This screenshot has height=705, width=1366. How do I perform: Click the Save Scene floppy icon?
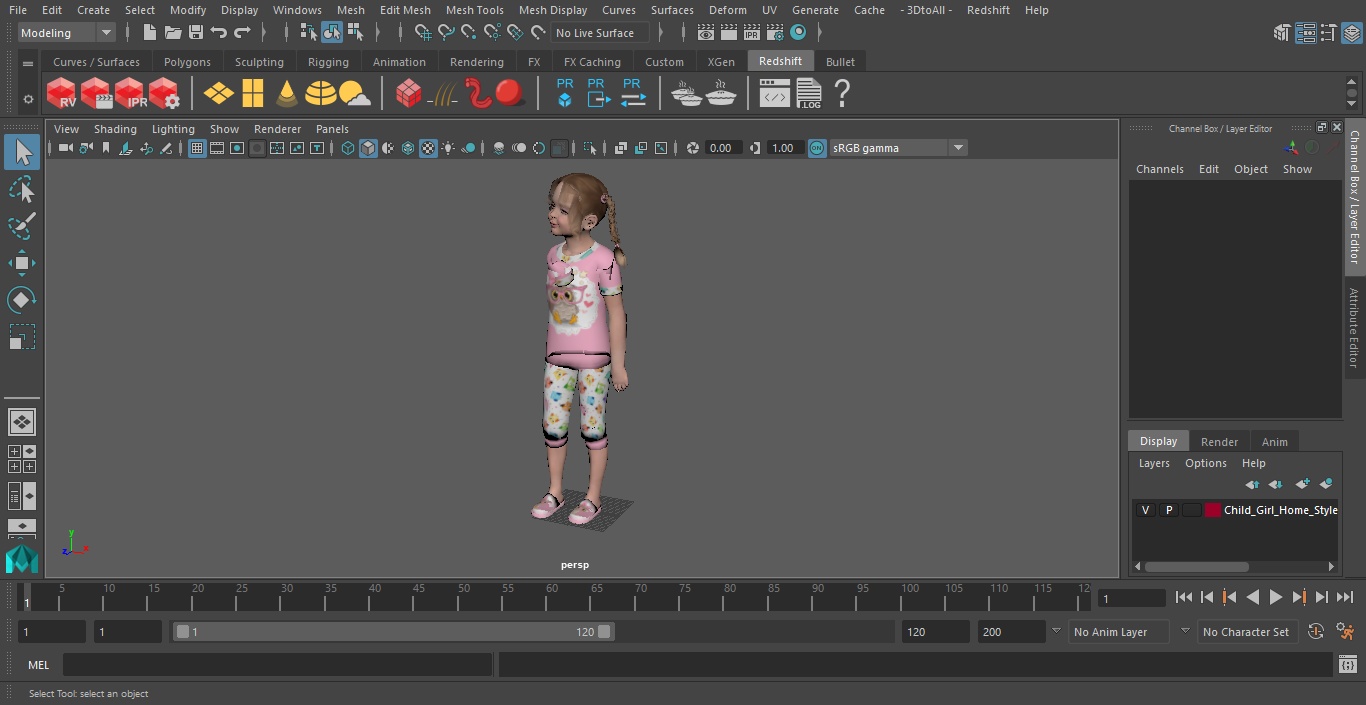coord(196,33)
